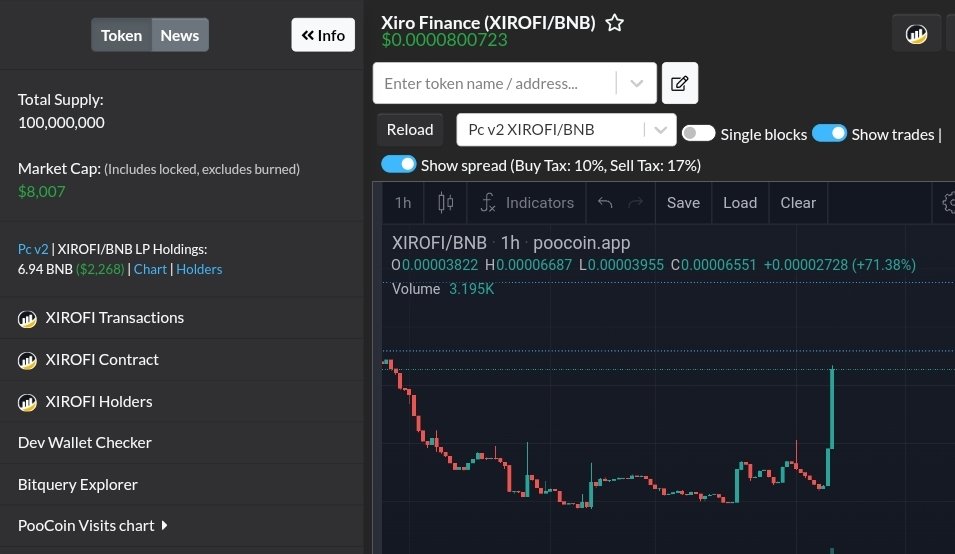Click the Volume 3.195K label
The width and height of the screenshot is (955, 554).
443,289
